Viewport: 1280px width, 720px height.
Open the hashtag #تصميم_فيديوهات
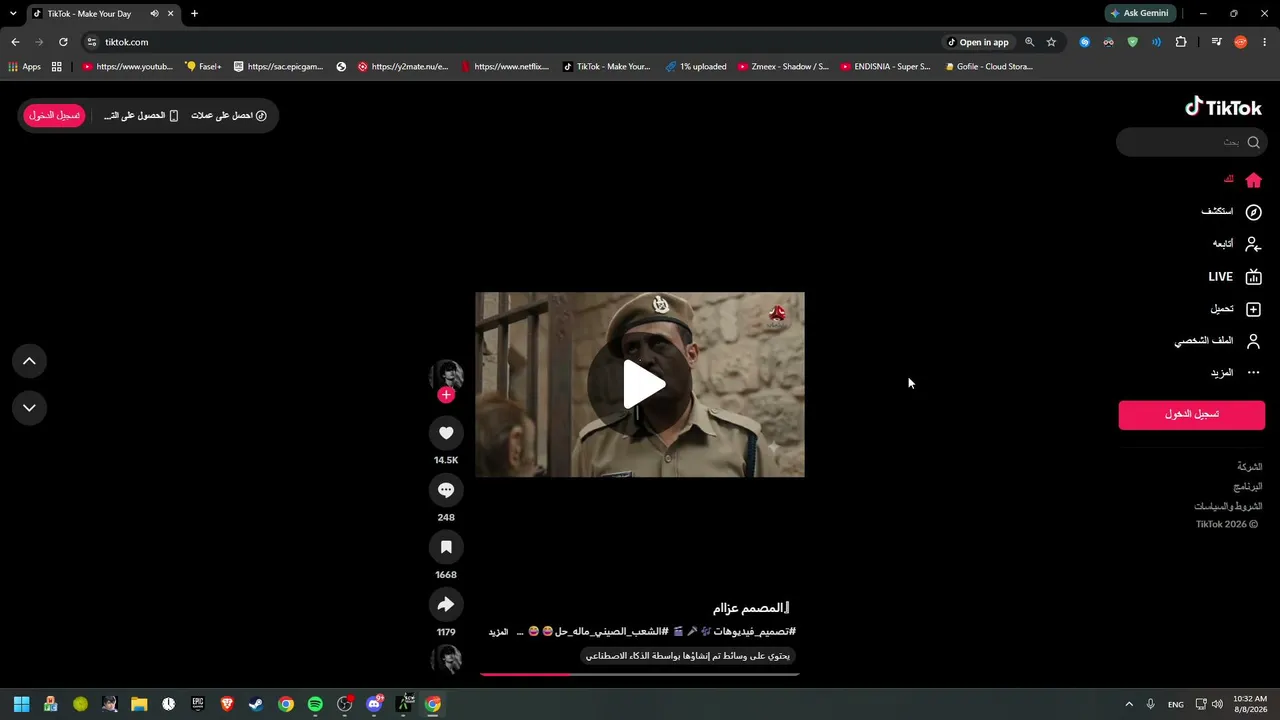pyautogui.click(x=754, y=632)
